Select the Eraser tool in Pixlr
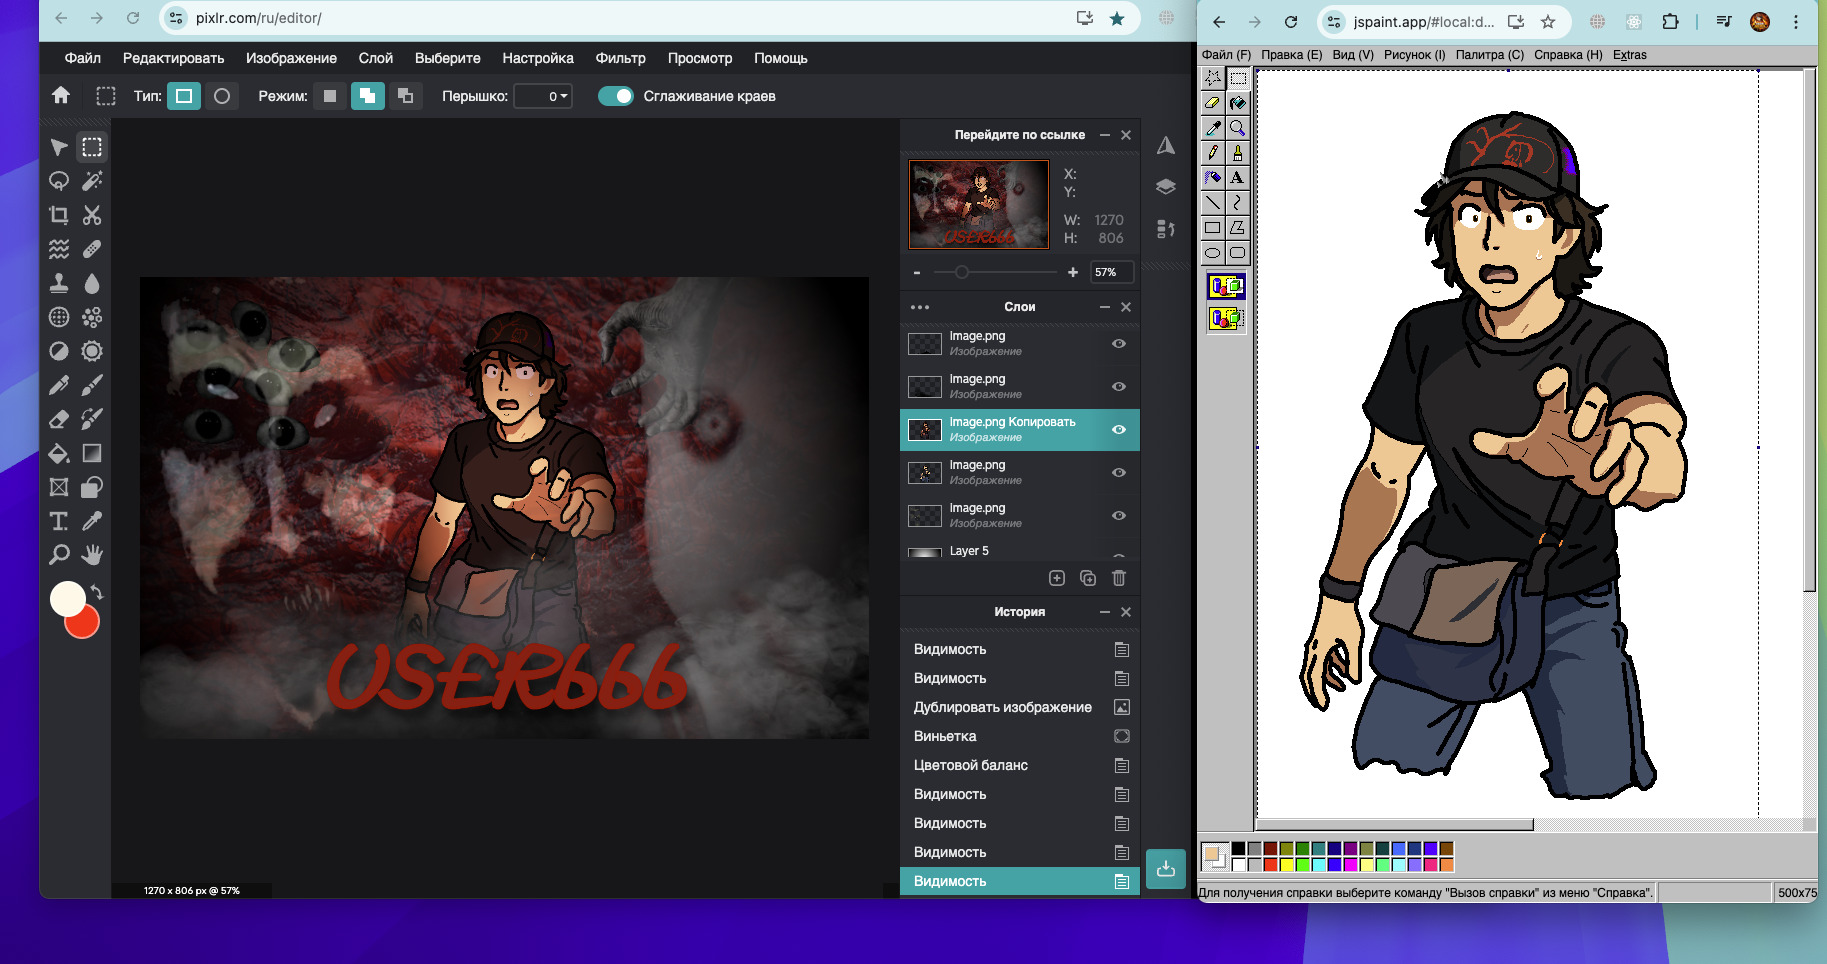Viewport: 1827px width, 964px height. coord(59,419)
